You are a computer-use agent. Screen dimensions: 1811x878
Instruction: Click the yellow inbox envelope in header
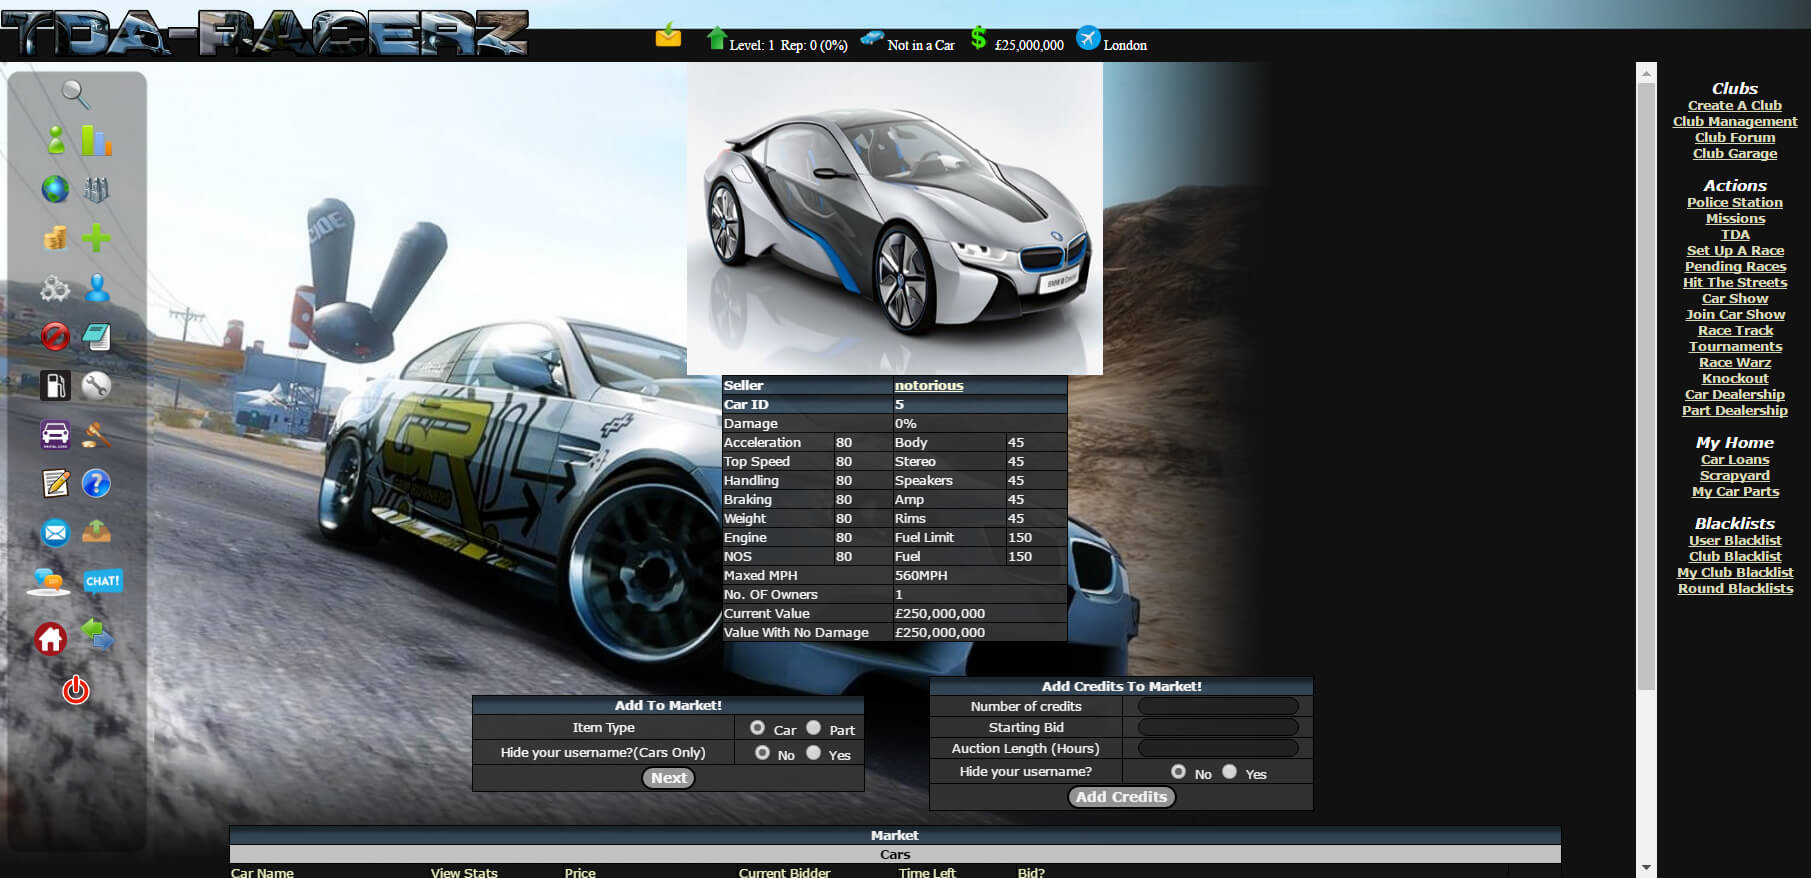(x=668, y=37)
